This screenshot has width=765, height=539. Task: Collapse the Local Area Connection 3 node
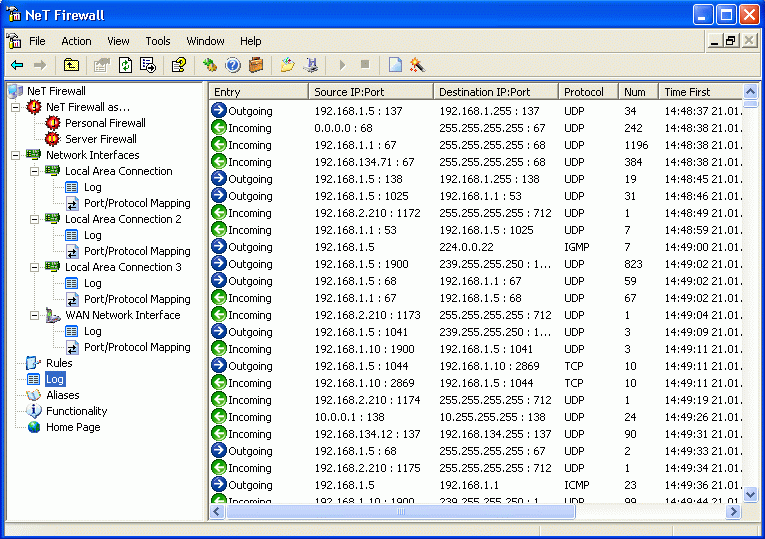tap(34, 267)
